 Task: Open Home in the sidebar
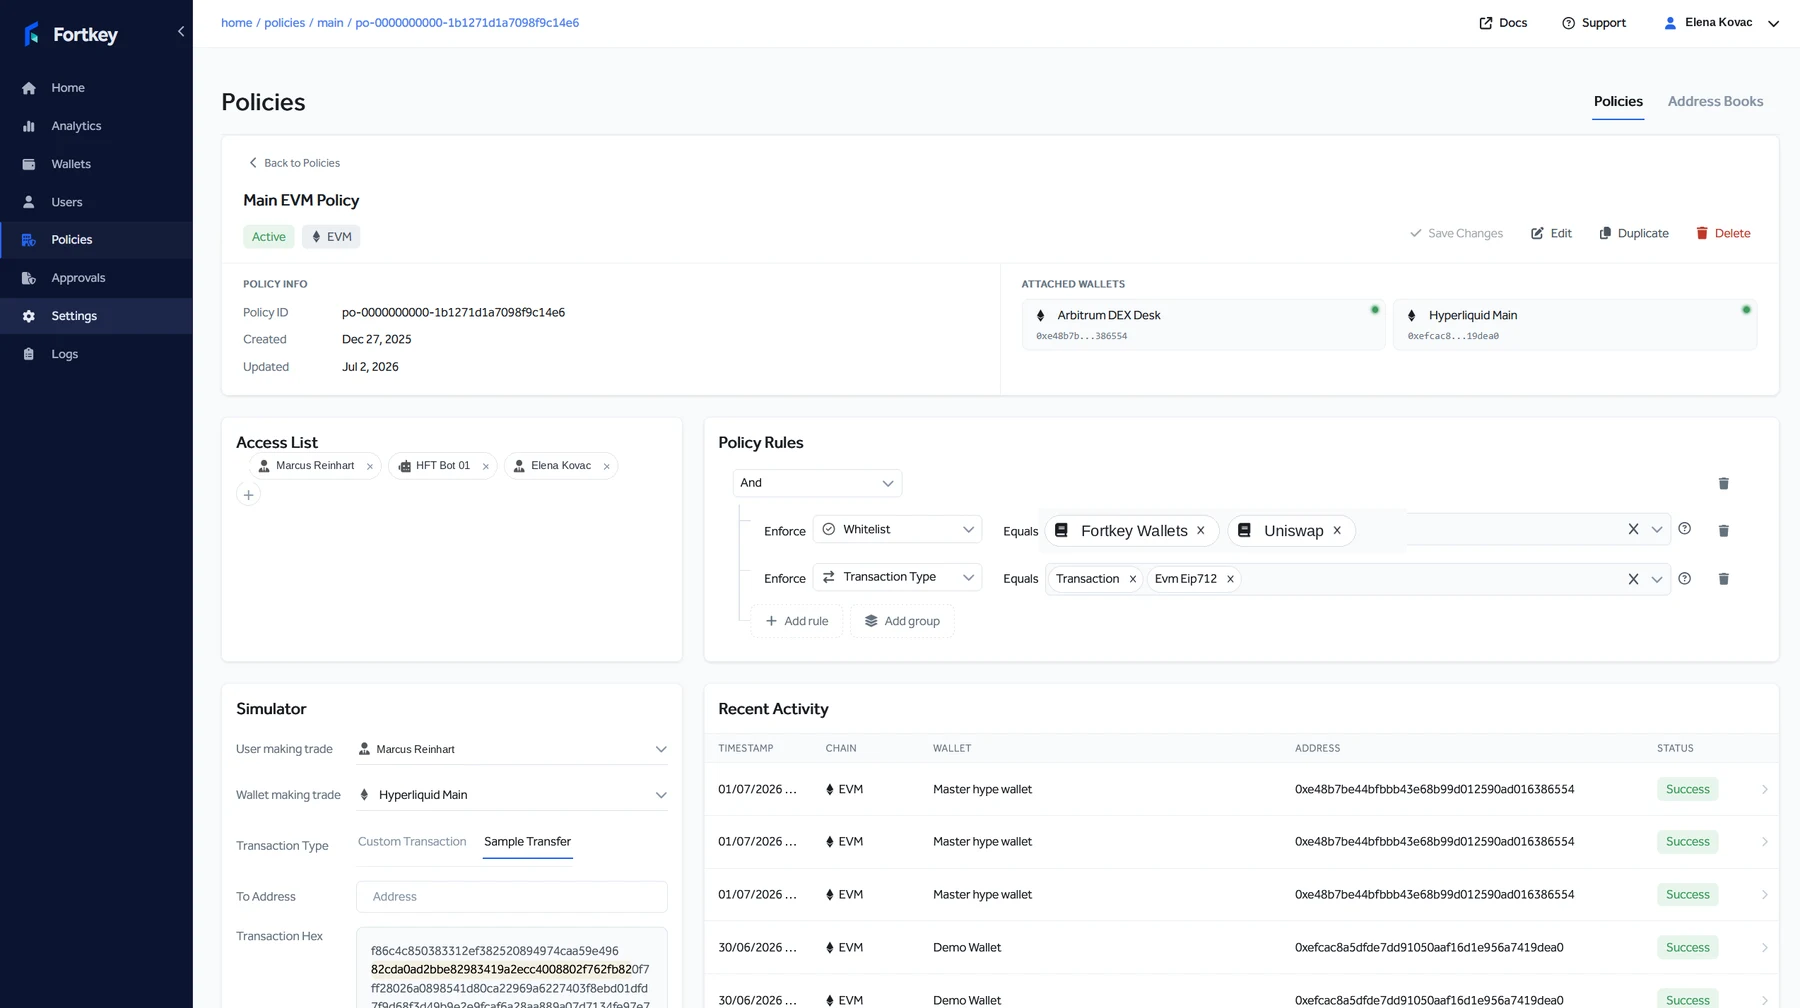click(x=96, y=88)
